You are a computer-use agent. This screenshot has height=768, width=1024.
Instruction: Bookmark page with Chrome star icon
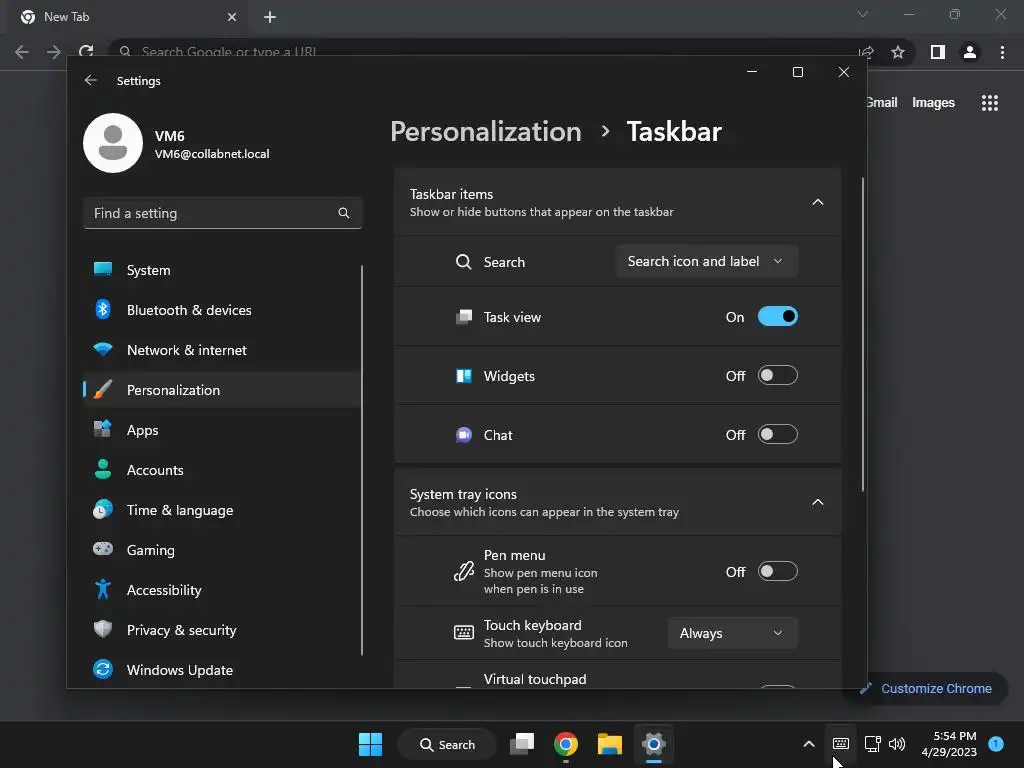[x=898, y=52]
